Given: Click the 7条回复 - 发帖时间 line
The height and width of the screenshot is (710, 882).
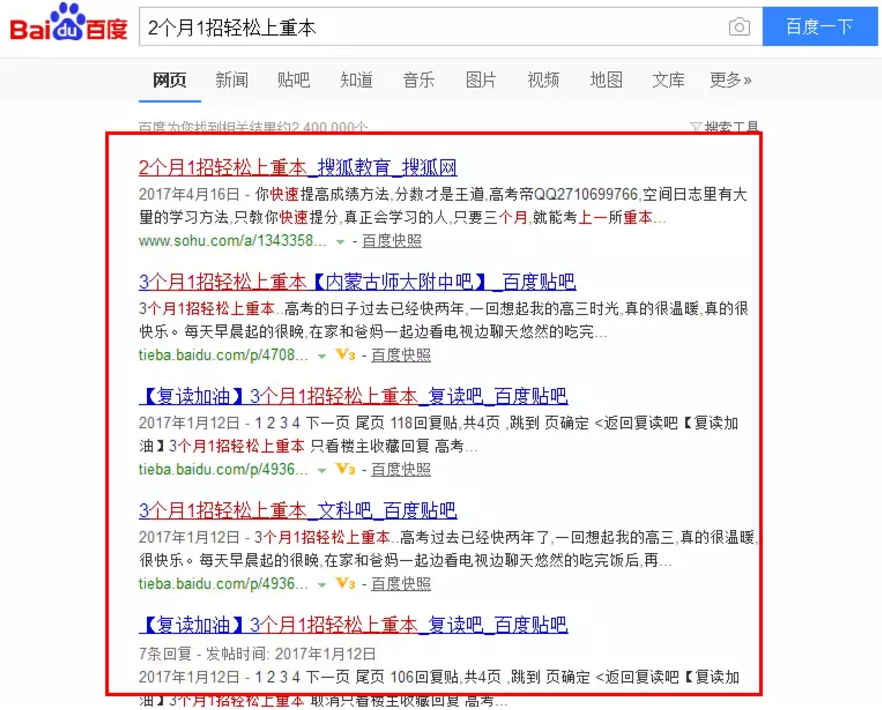Looking at the screenshot, I should pos(257,654).
